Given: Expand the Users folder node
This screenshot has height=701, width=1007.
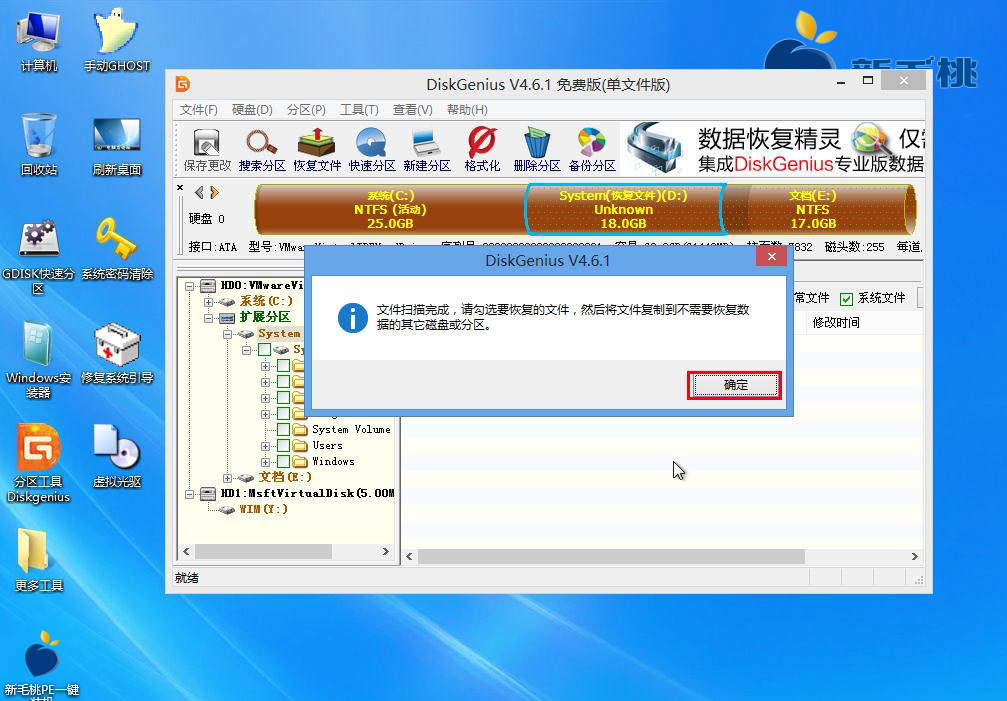Looking at the screenshot, I should 265,446.
